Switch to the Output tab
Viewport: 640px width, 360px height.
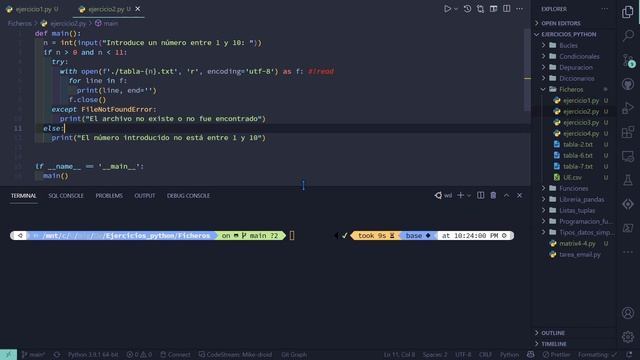(144, 196)
